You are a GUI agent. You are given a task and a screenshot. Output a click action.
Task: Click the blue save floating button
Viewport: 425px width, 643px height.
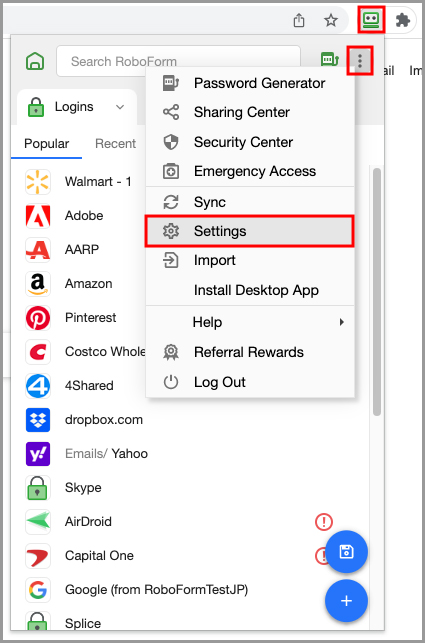346,552
